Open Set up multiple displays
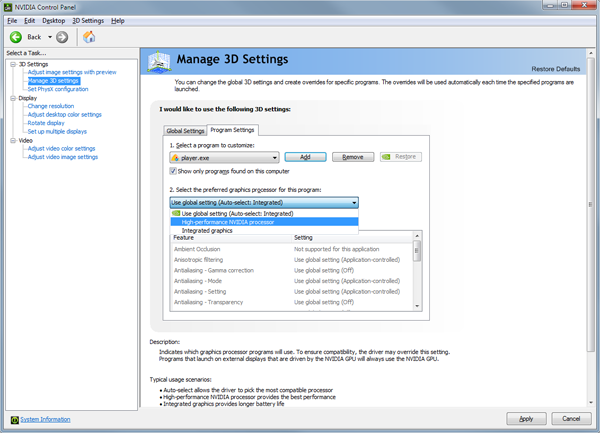This screenshot has height=433, width=600. click(x=57, y=131)
